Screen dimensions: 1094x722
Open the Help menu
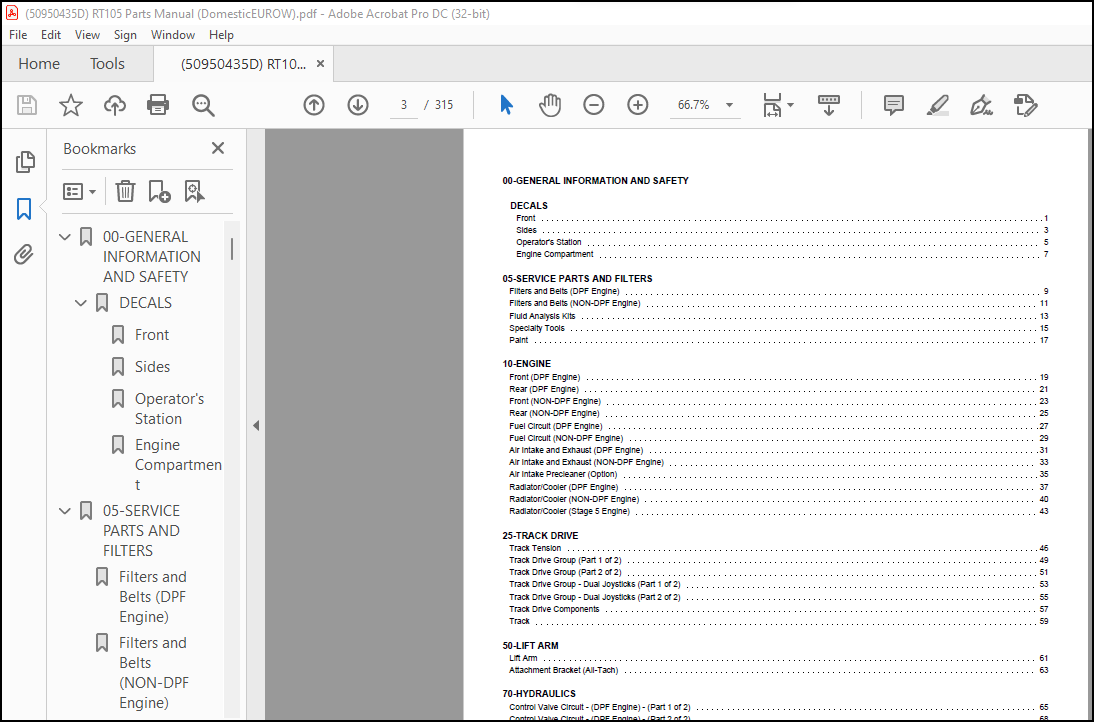tap(221, 35)
